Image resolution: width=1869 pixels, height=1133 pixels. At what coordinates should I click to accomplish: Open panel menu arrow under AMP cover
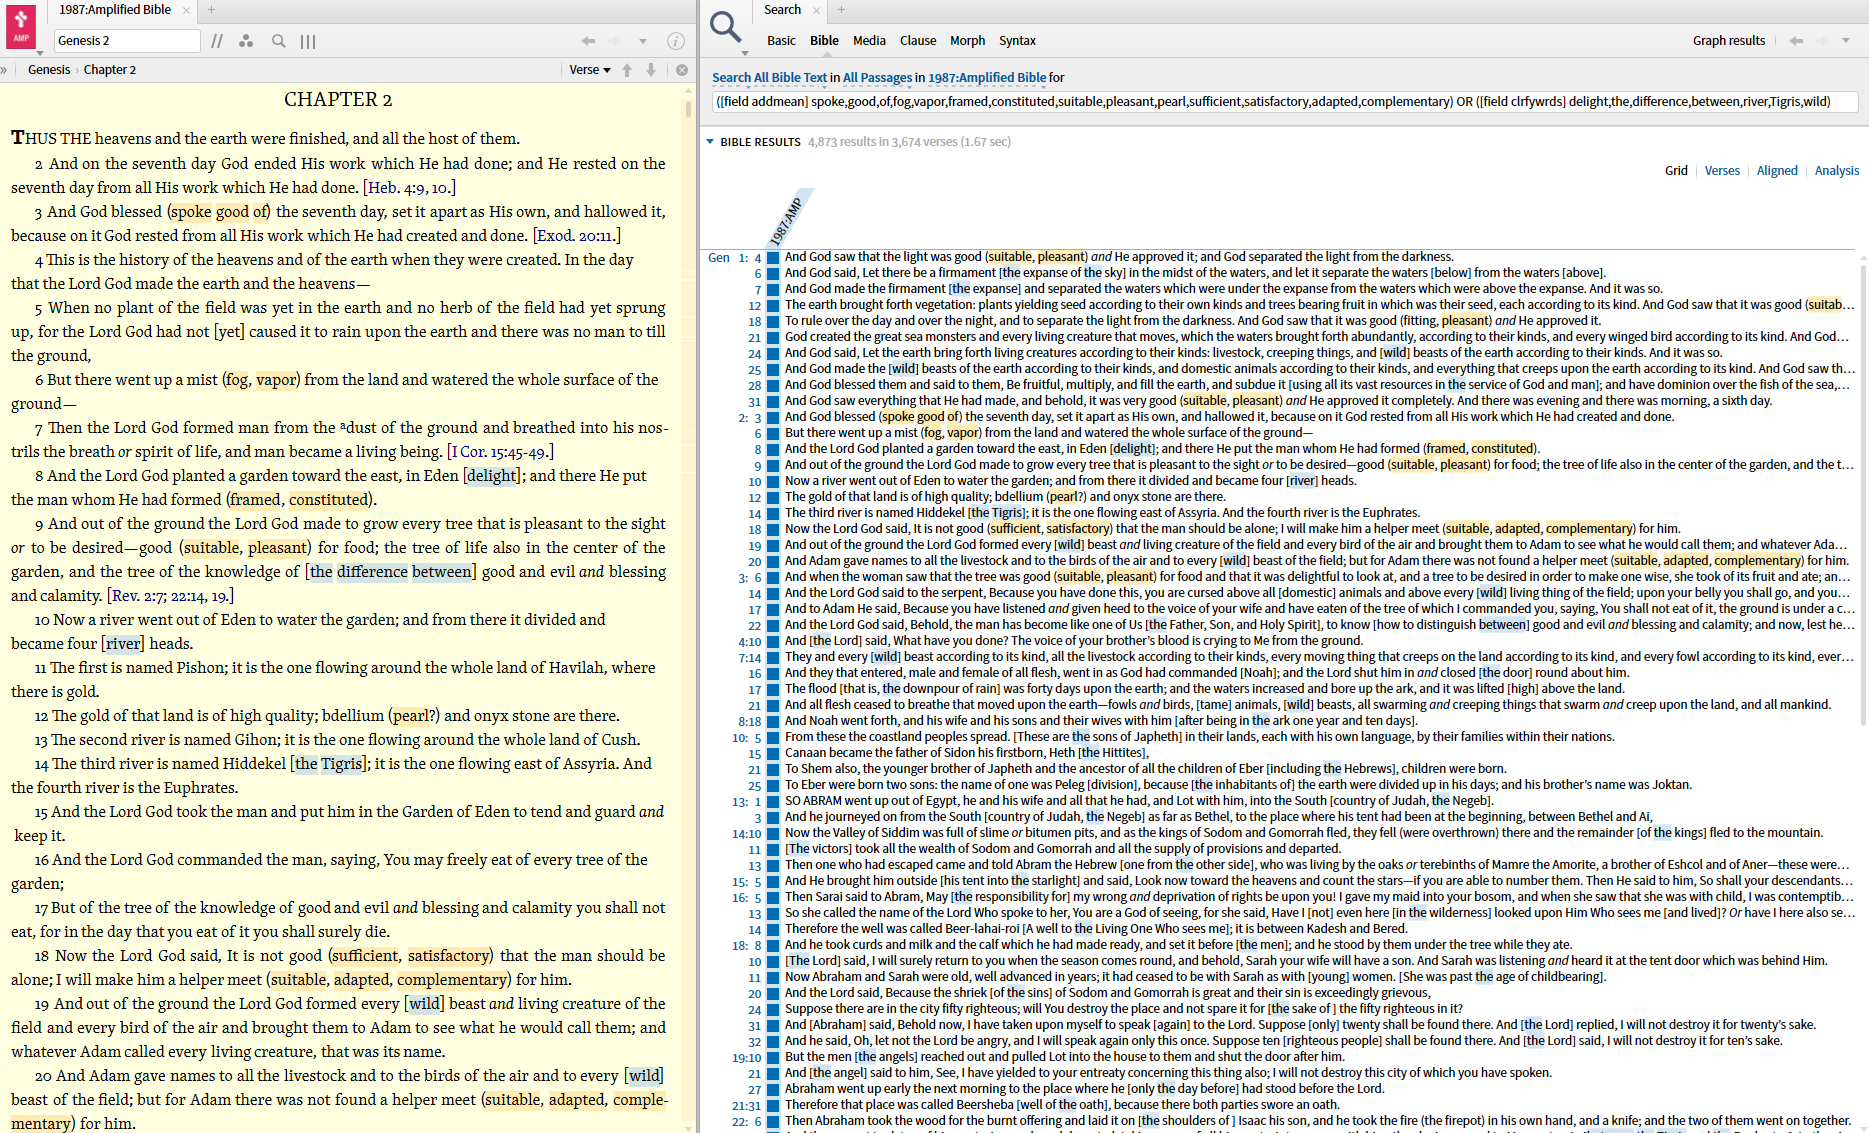pyautogui.click(x=39, y=52)
